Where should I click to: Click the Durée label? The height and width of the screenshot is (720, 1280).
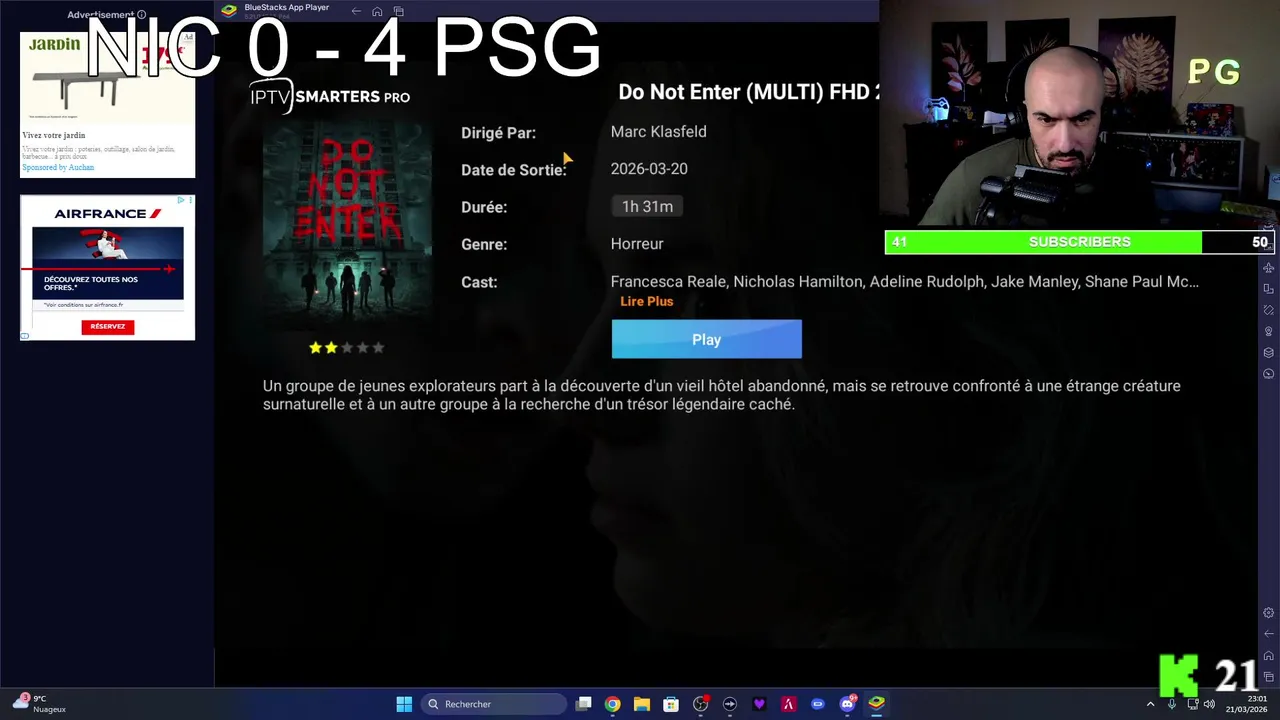(x=484, y=207)
